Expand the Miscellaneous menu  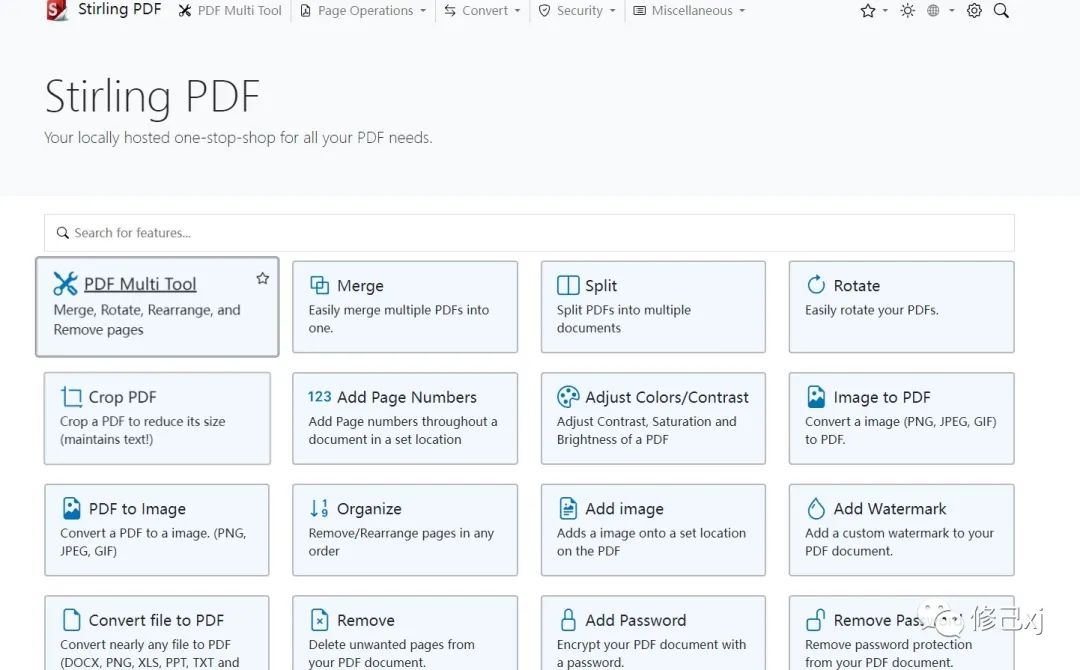[x=689, y=10]
